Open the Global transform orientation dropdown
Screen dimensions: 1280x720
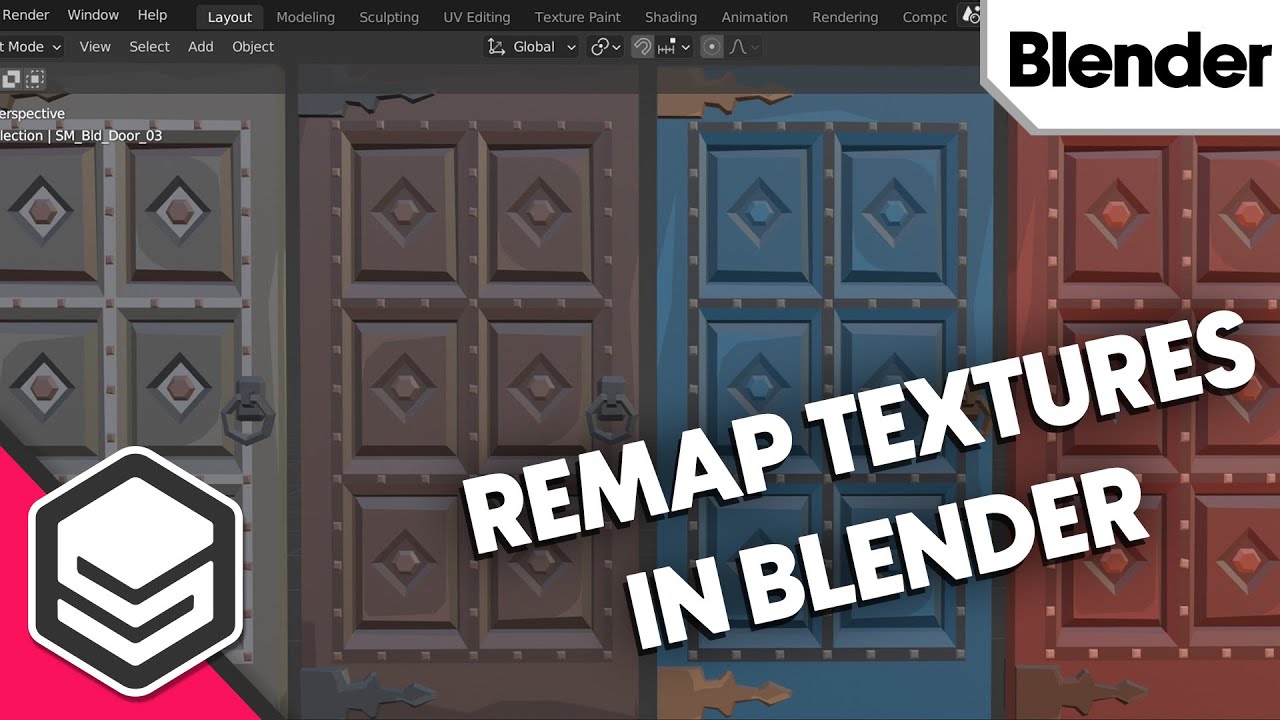(x=532, y=47)
